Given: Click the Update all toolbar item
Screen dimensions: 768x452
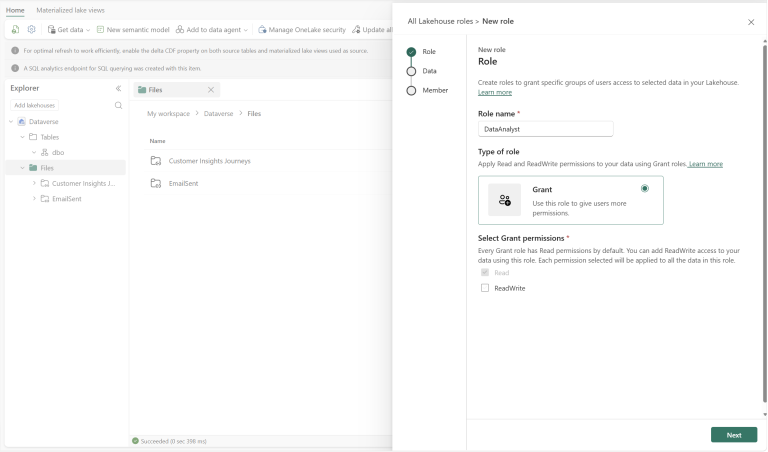Looking at the screenshot, I should coord(372,30).
